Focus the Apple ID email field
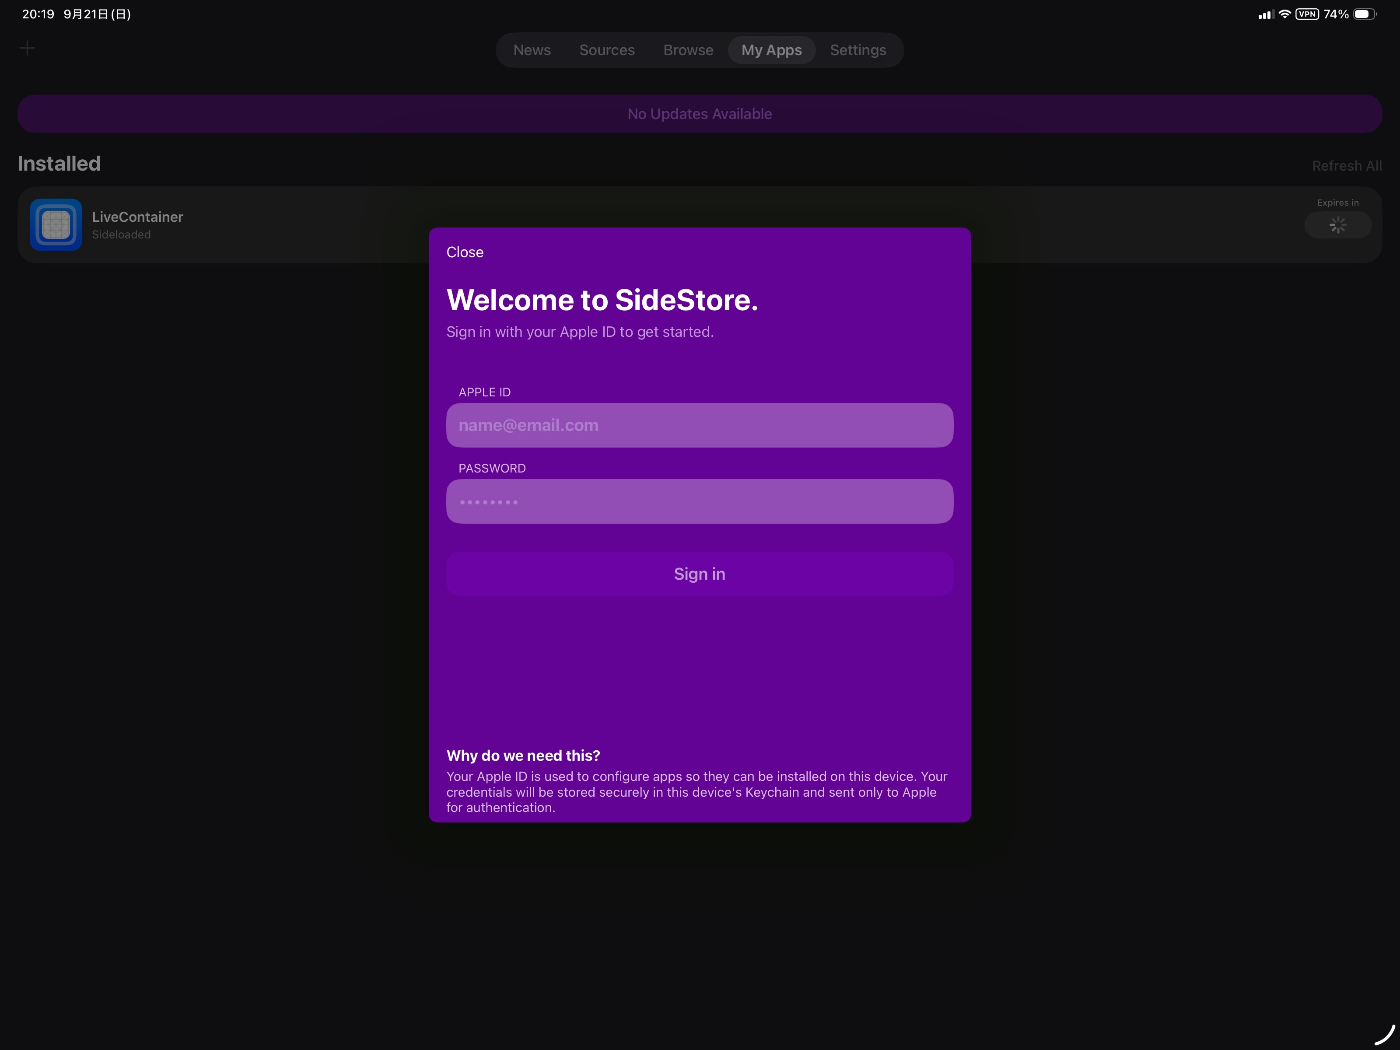This screenshot has width=1400, height=1050. click(700, 425)
